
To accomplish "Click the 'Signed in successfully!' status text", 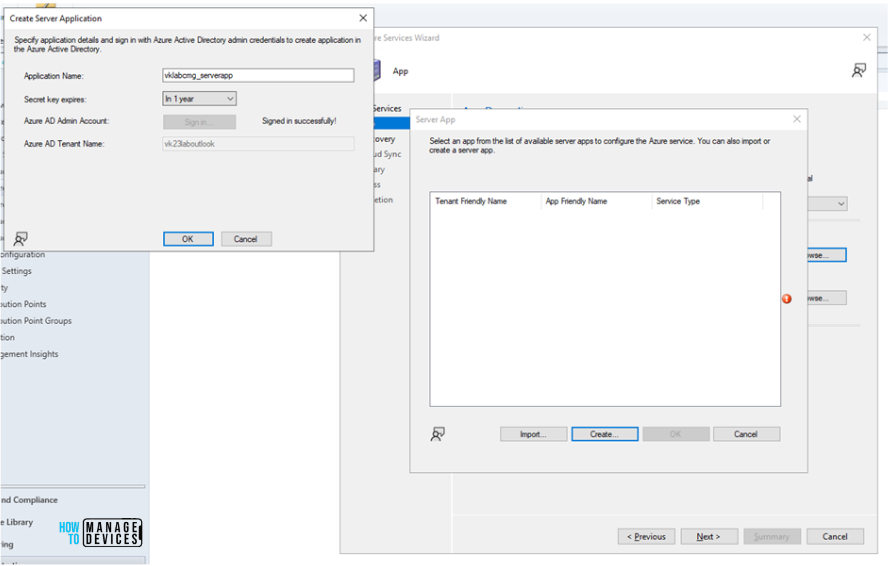I will 299,121.
